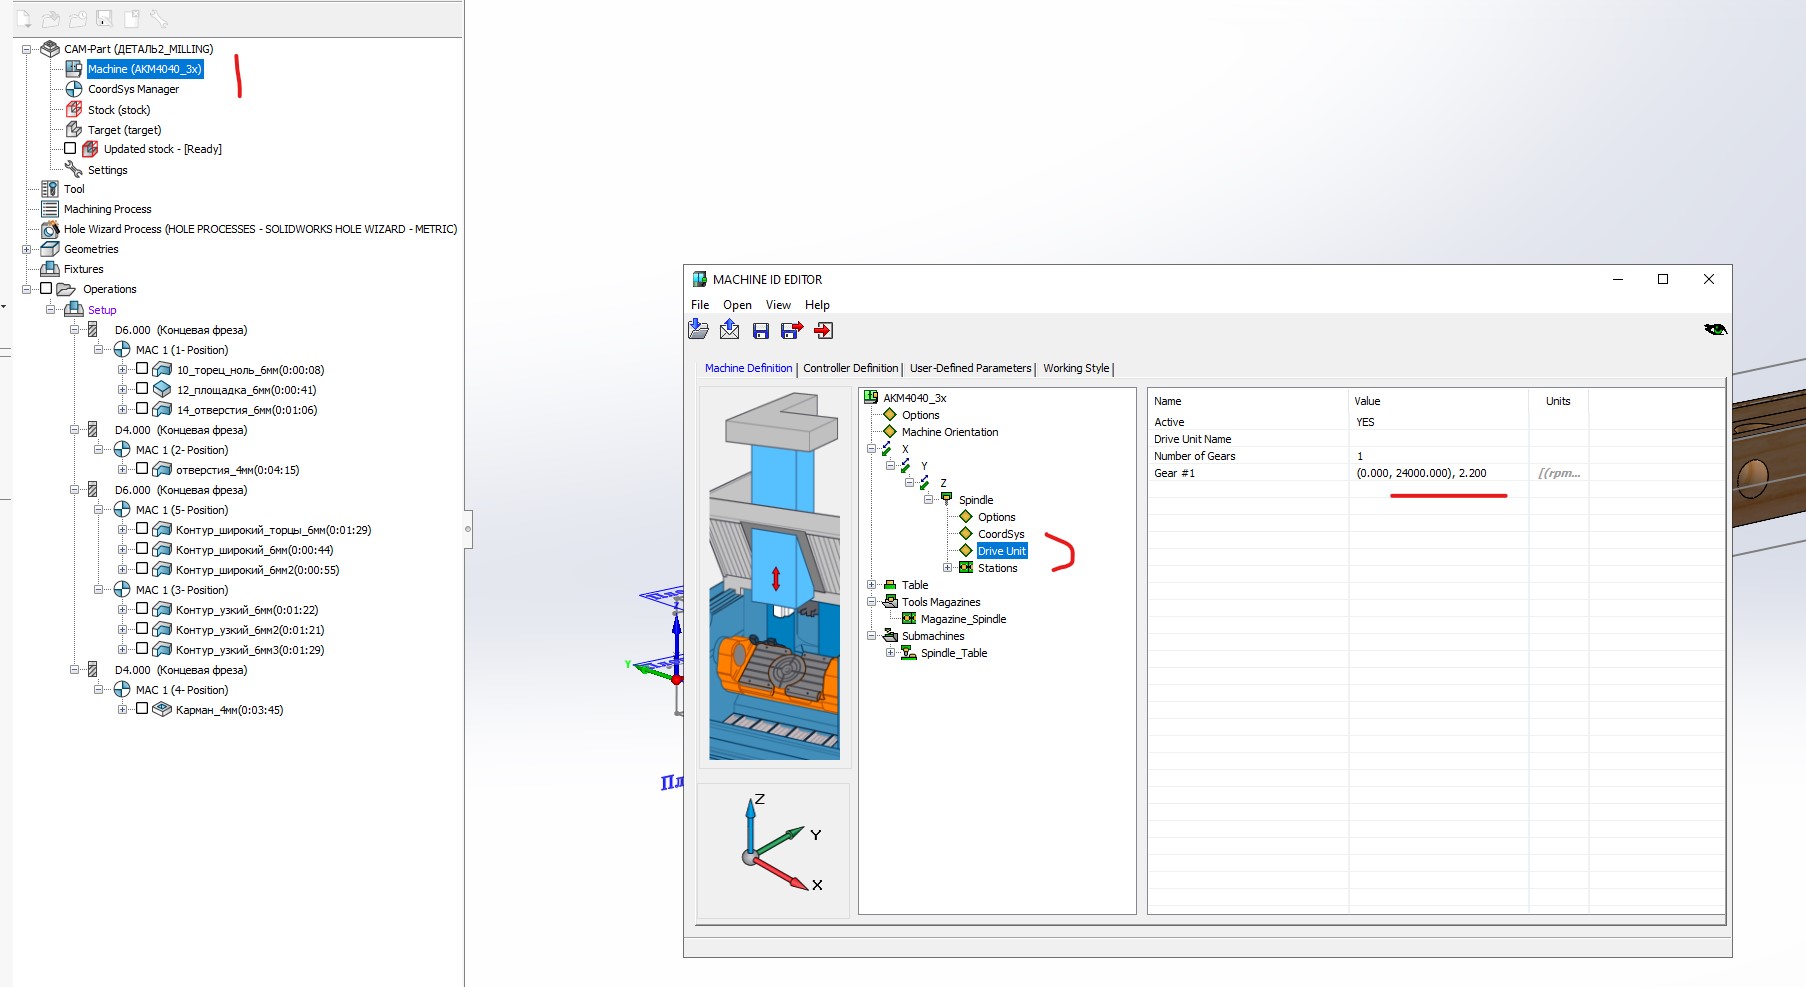This screenshot has height=987, width=1806.
Task: Click the Active value YES cell
Action: pos(1439,422)
